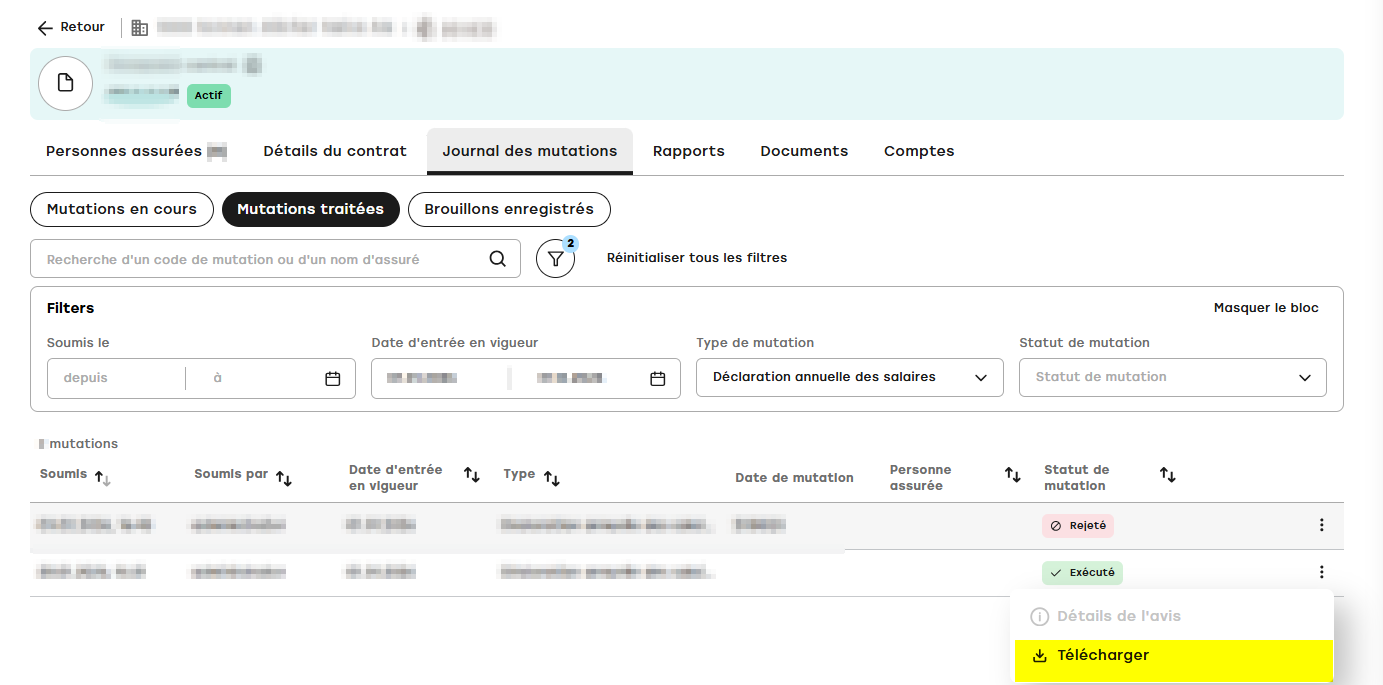The width and height of the screenshot is (1383, 685).
Task: Click the Rejeté status badge
Action: pyautogui.click(x=1078, y=526)
